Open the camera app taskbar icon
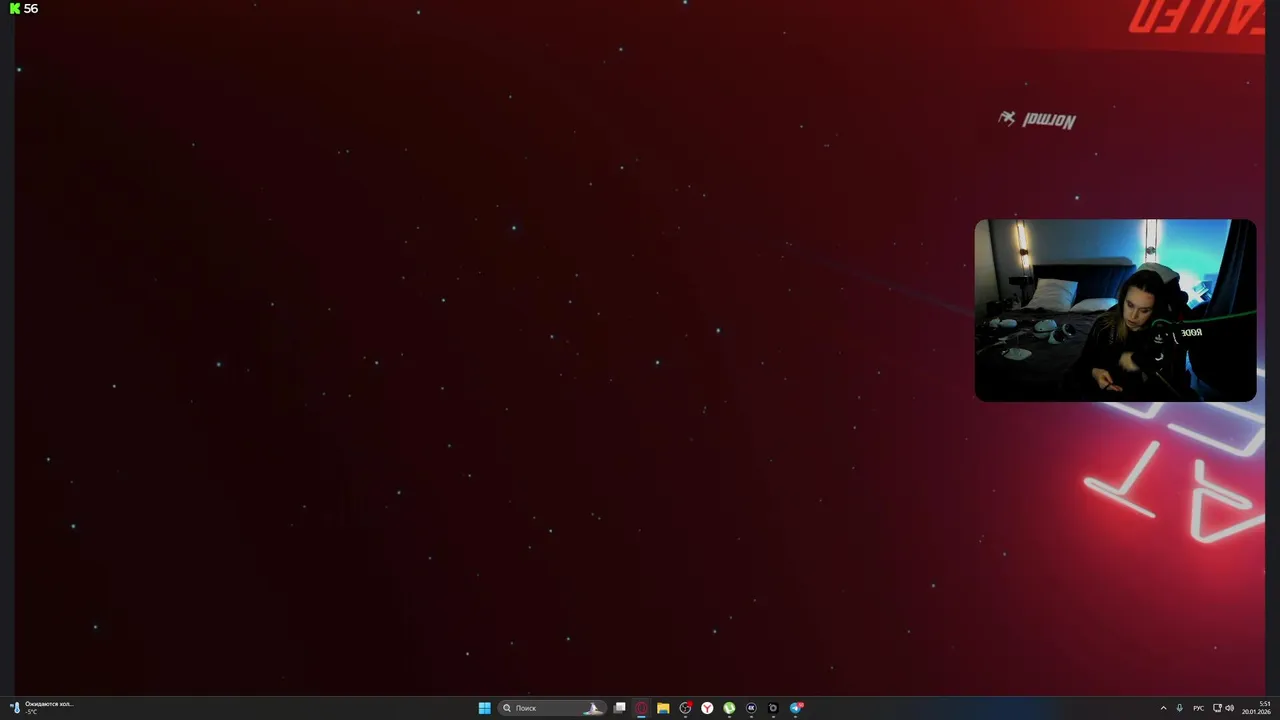The height and width of the screenshot is (720, 1280). click(773, 708)
